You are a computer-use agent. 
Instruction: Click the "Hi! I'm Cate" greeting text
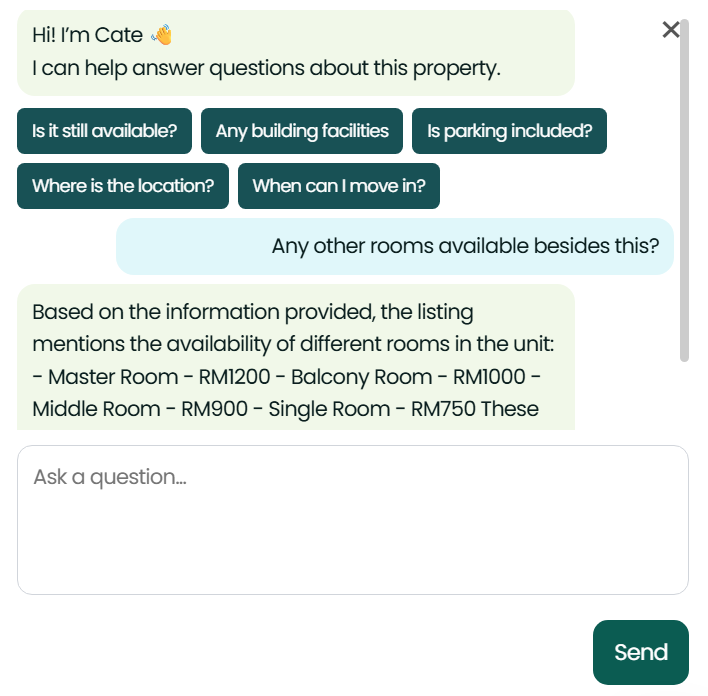click(x=87, y=35)
